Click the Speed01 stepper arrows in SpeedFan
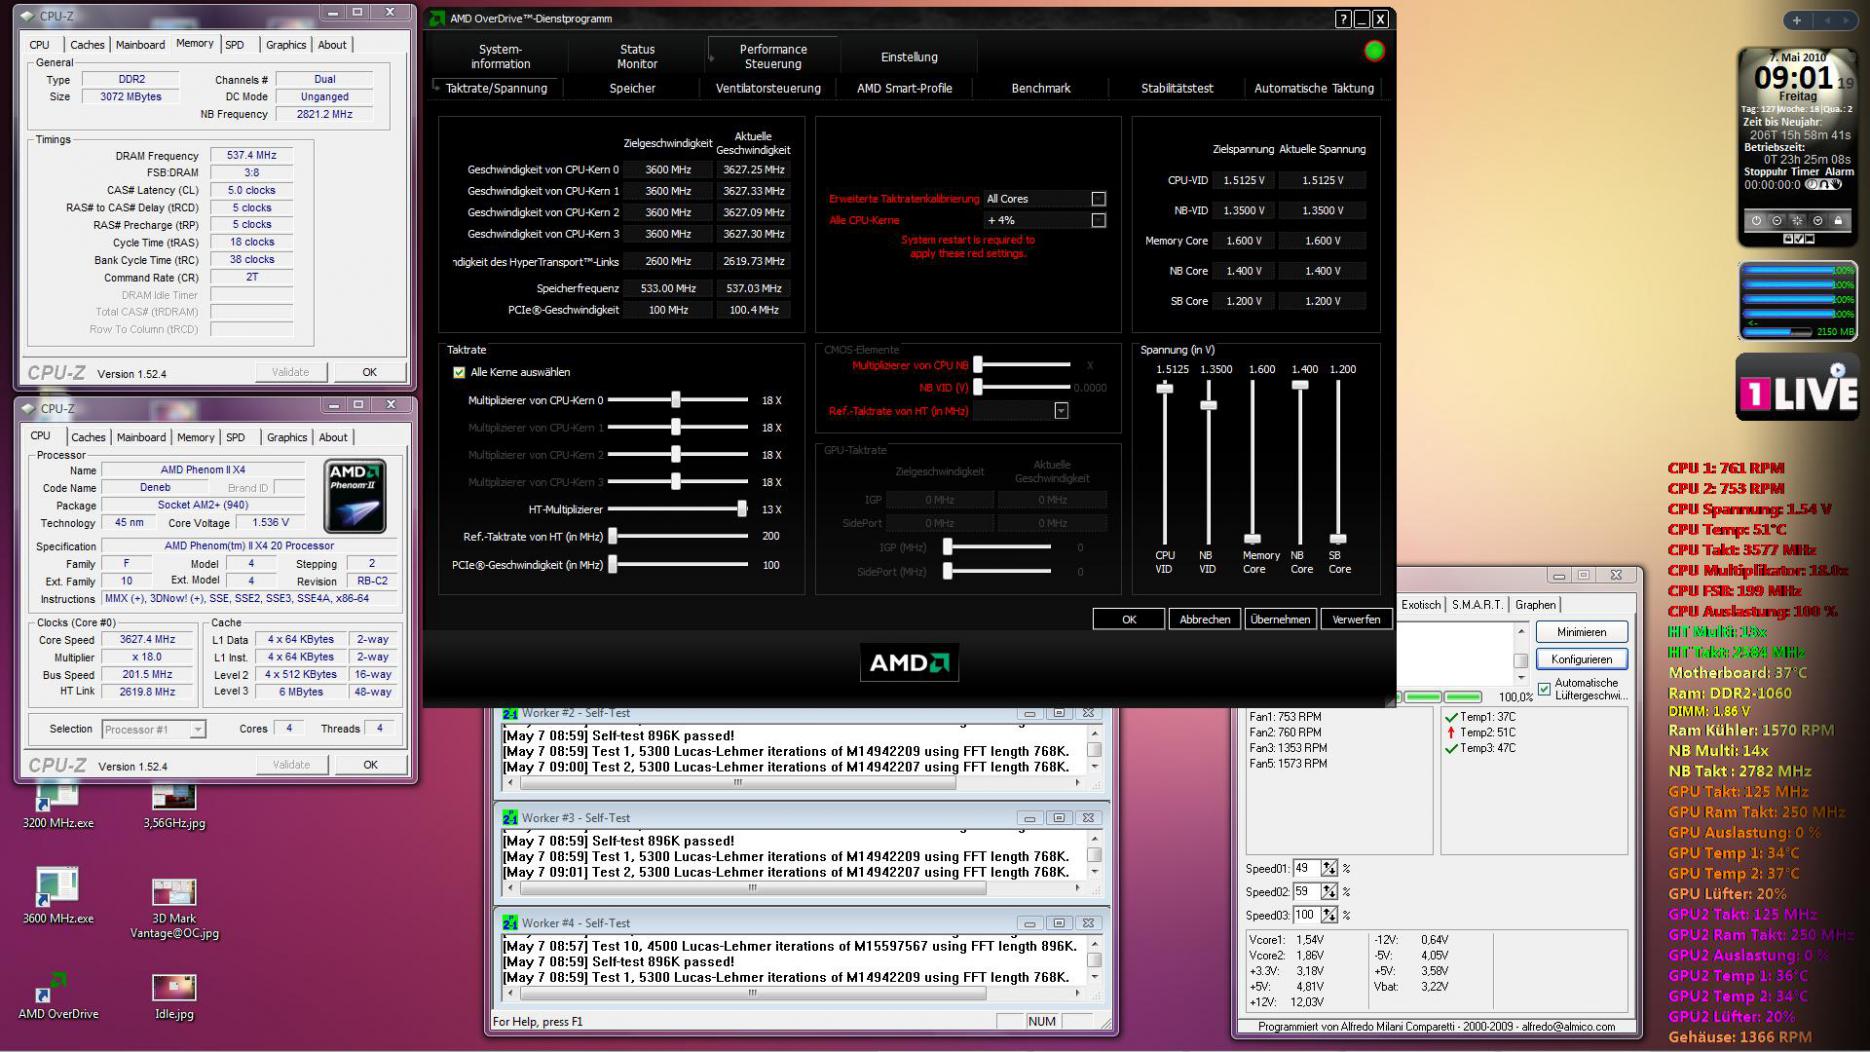 (1328, 868)
